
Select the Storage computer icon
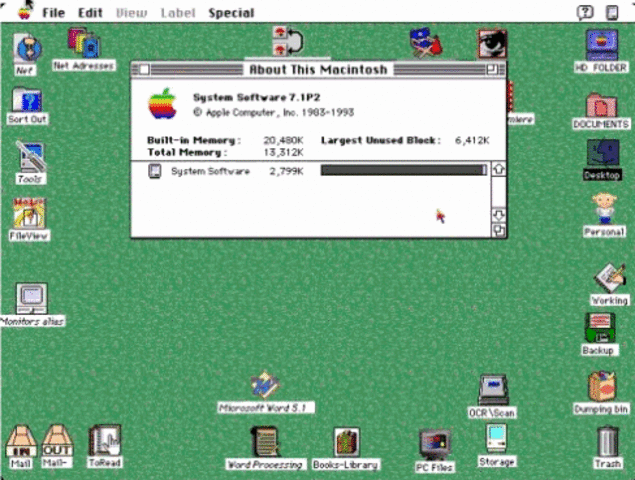pos(496,439)
